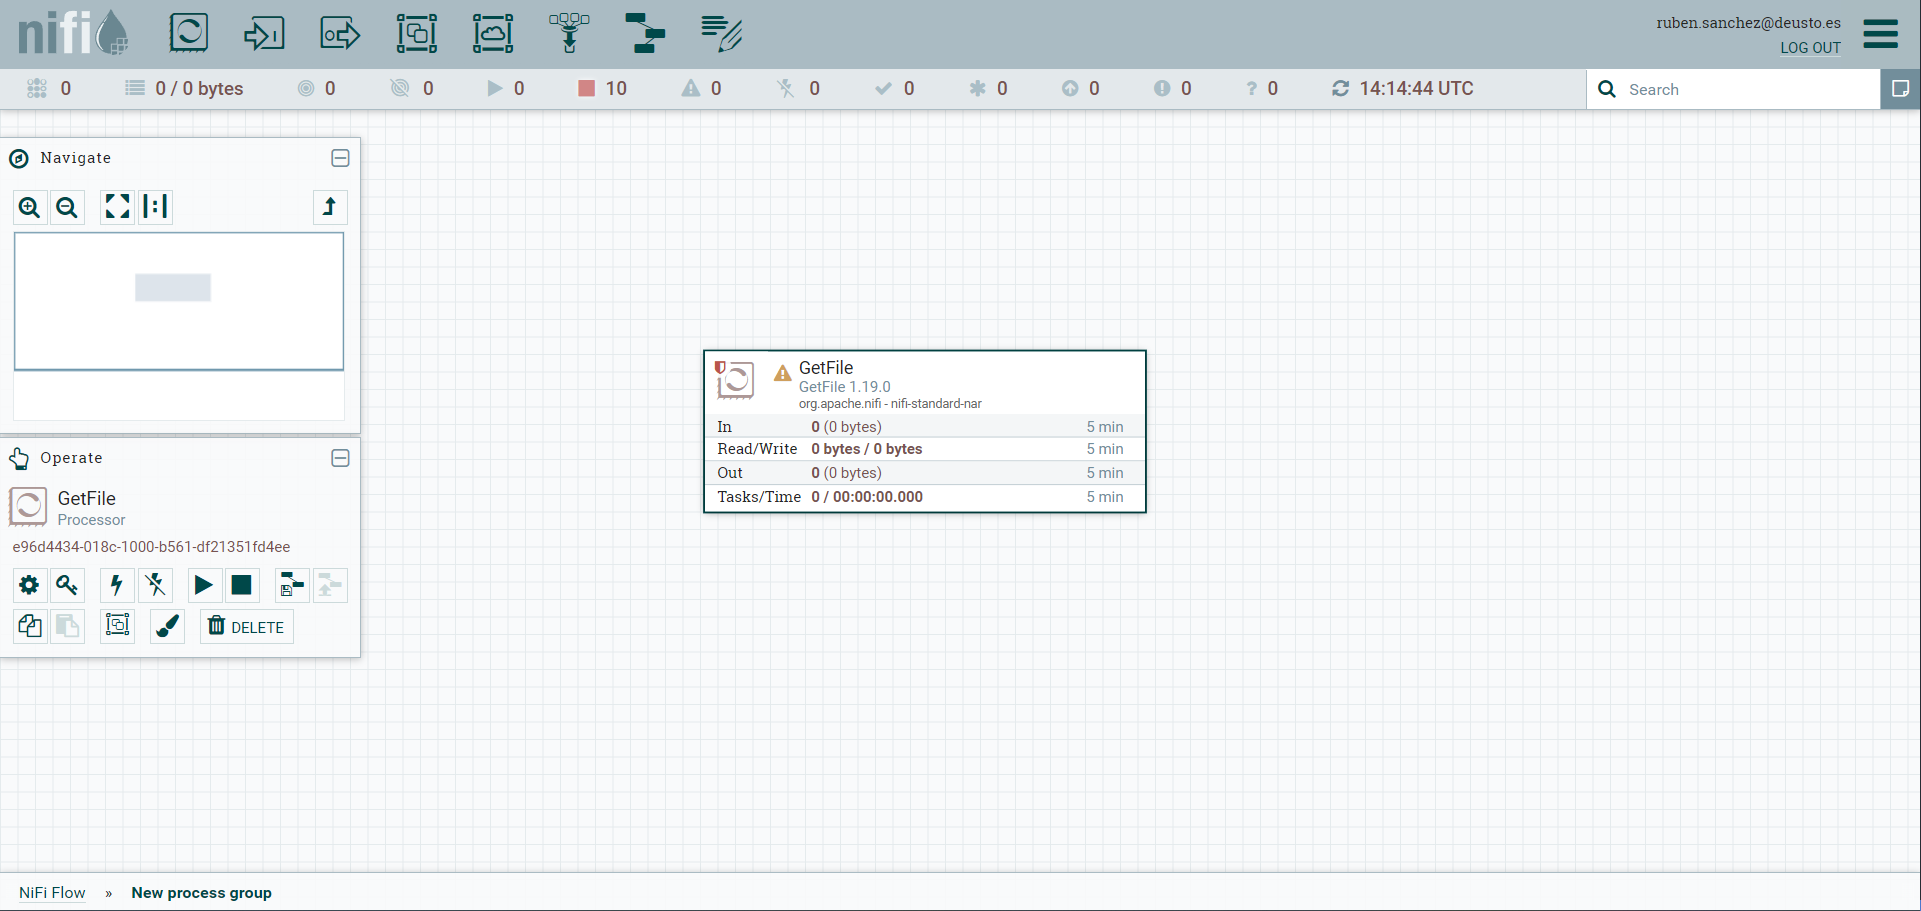Click the Disable crossed lightning icon
The image size is (1921, 911).
[155, 585]
